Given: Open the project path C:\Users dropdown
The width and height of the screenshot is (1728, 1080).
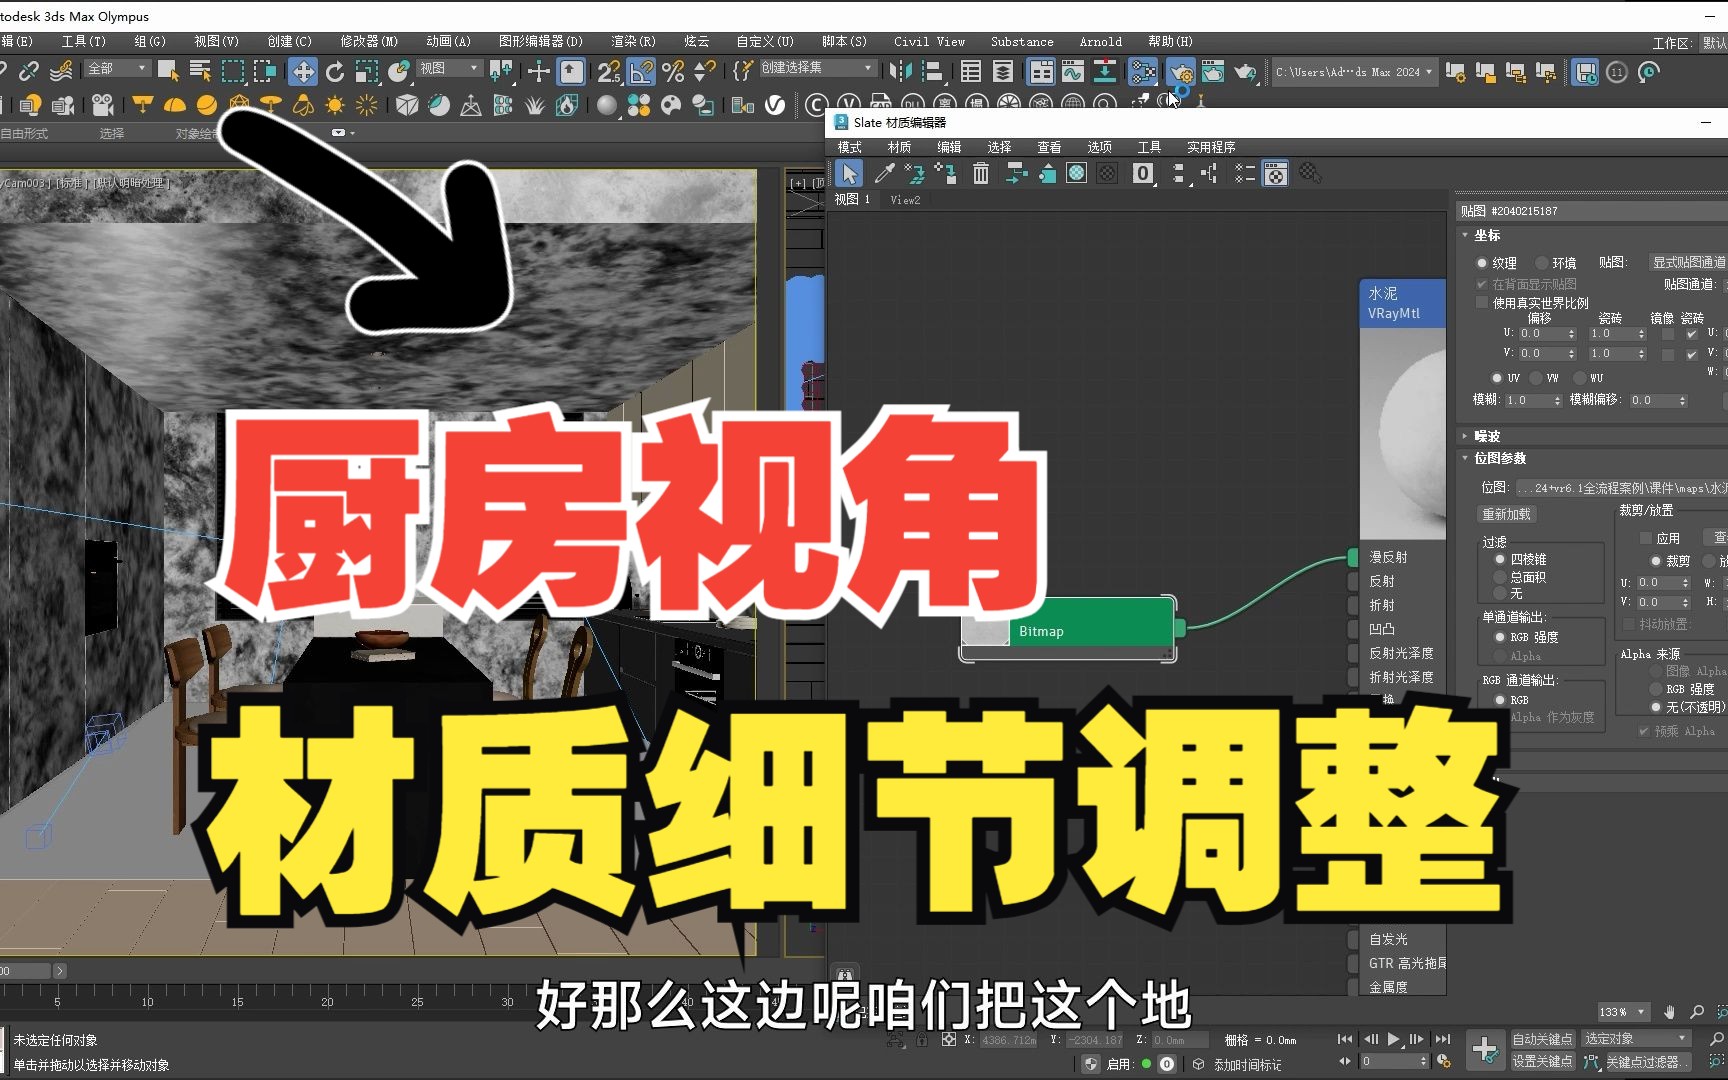Looking at the screenshot, I should (x=1354, y=72).
